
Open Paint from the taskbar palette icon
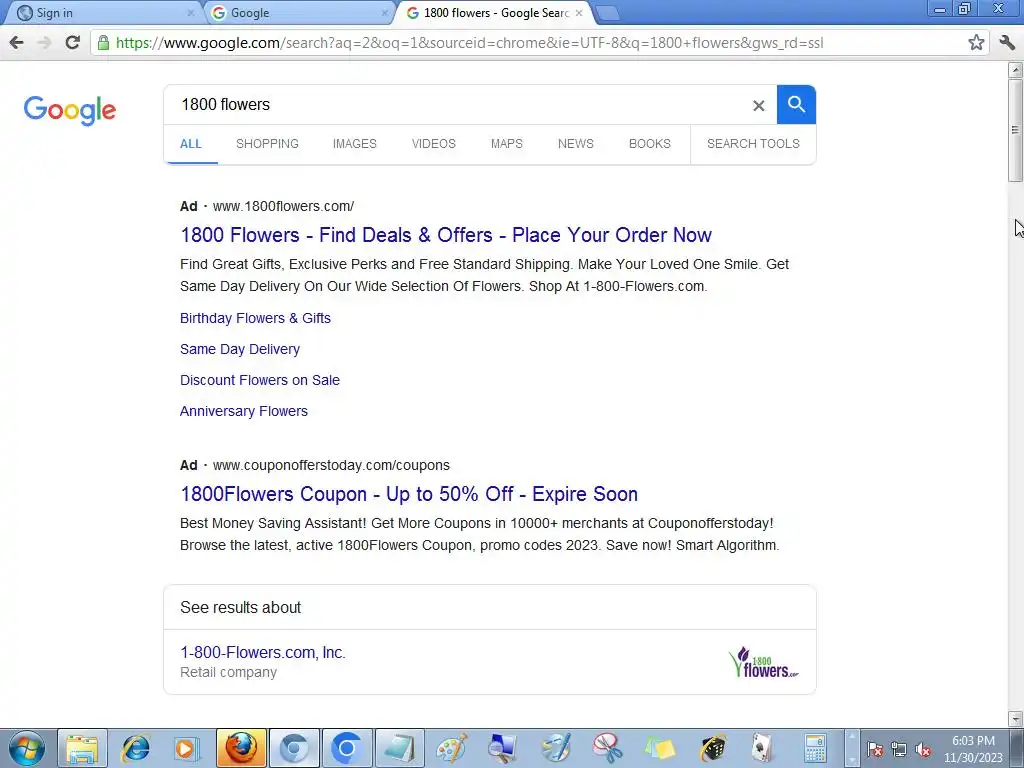click(x=451, y=748)
